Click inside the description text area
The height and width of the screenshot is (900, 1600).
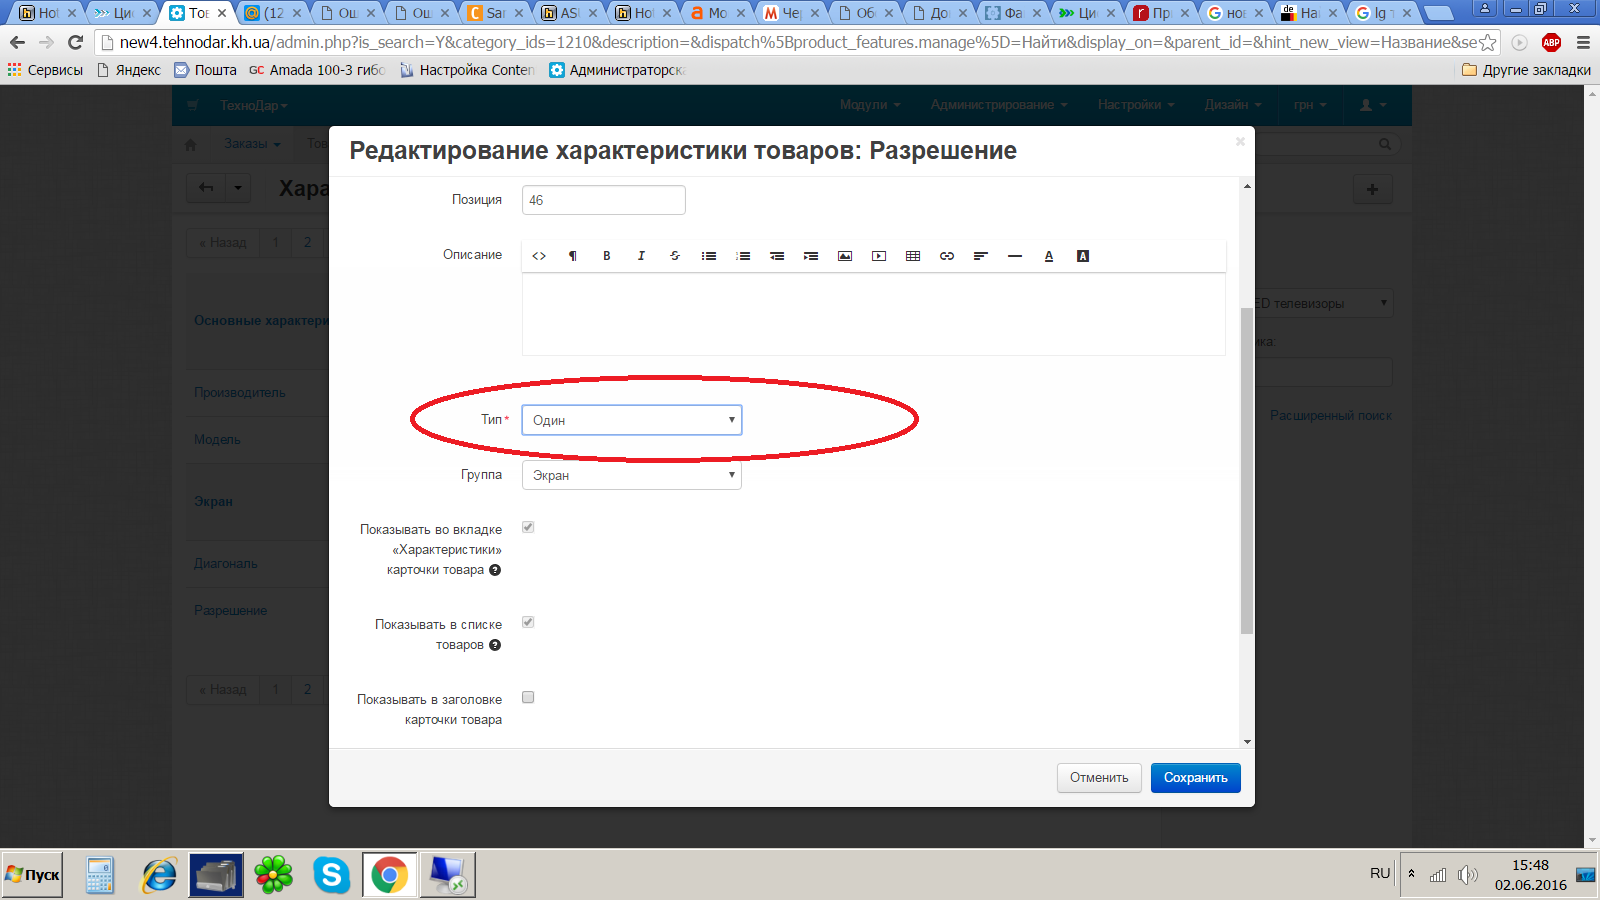(874, 314)
